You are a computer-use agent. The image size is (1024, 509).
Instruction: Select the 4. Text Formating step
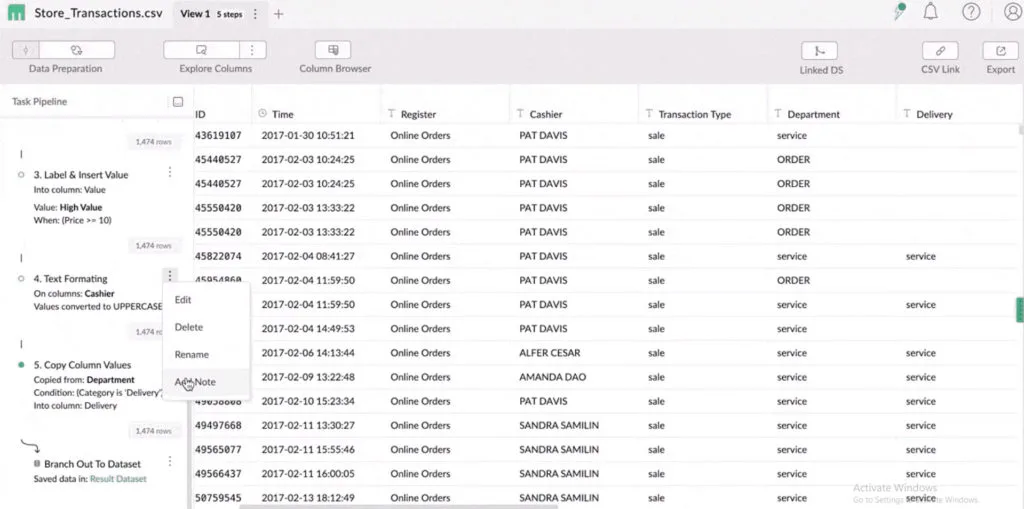[x=71, y=278]
